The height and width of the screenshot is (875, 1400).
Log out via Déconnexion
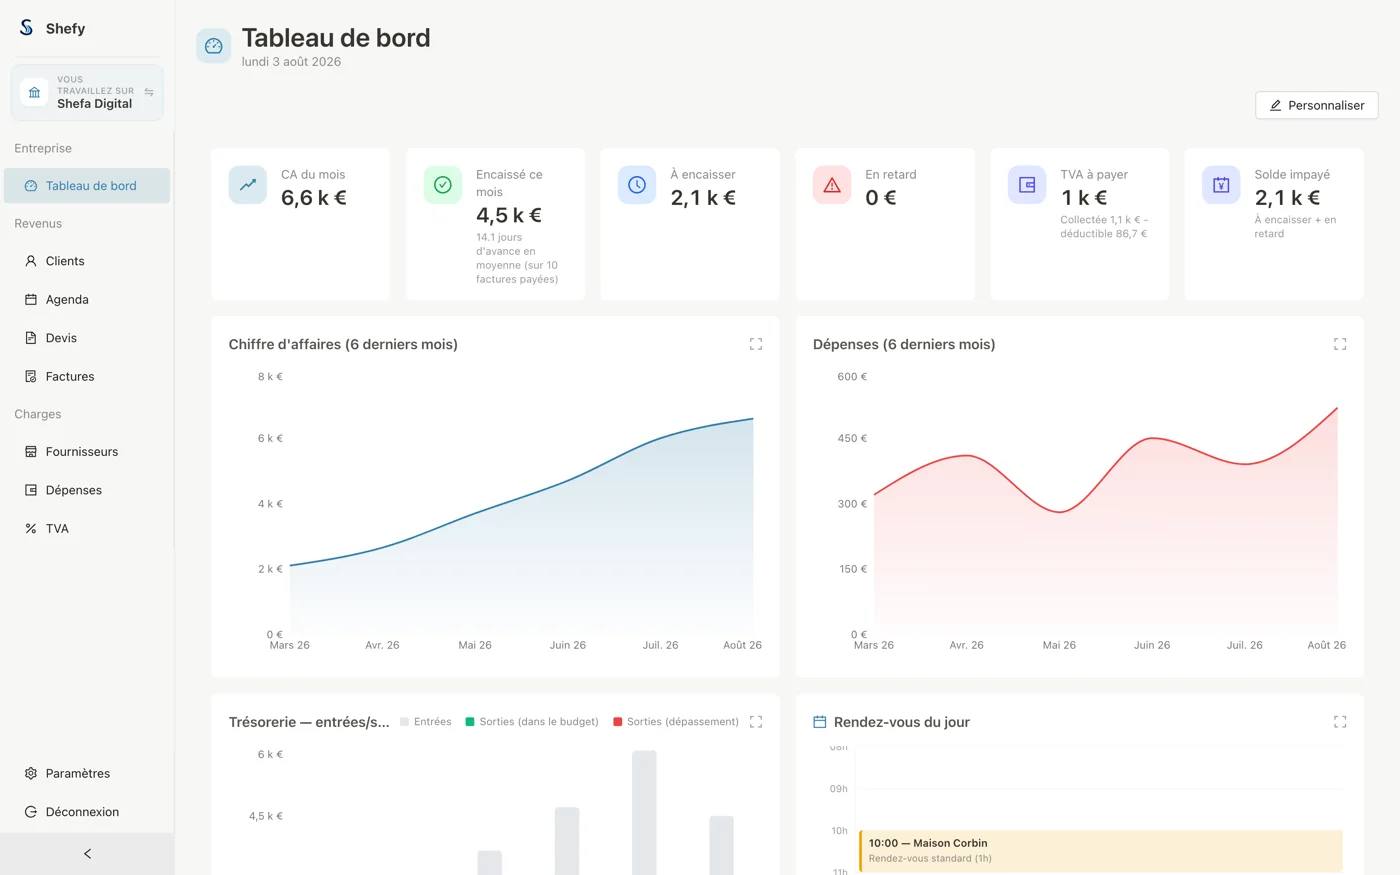click(87, 812)
